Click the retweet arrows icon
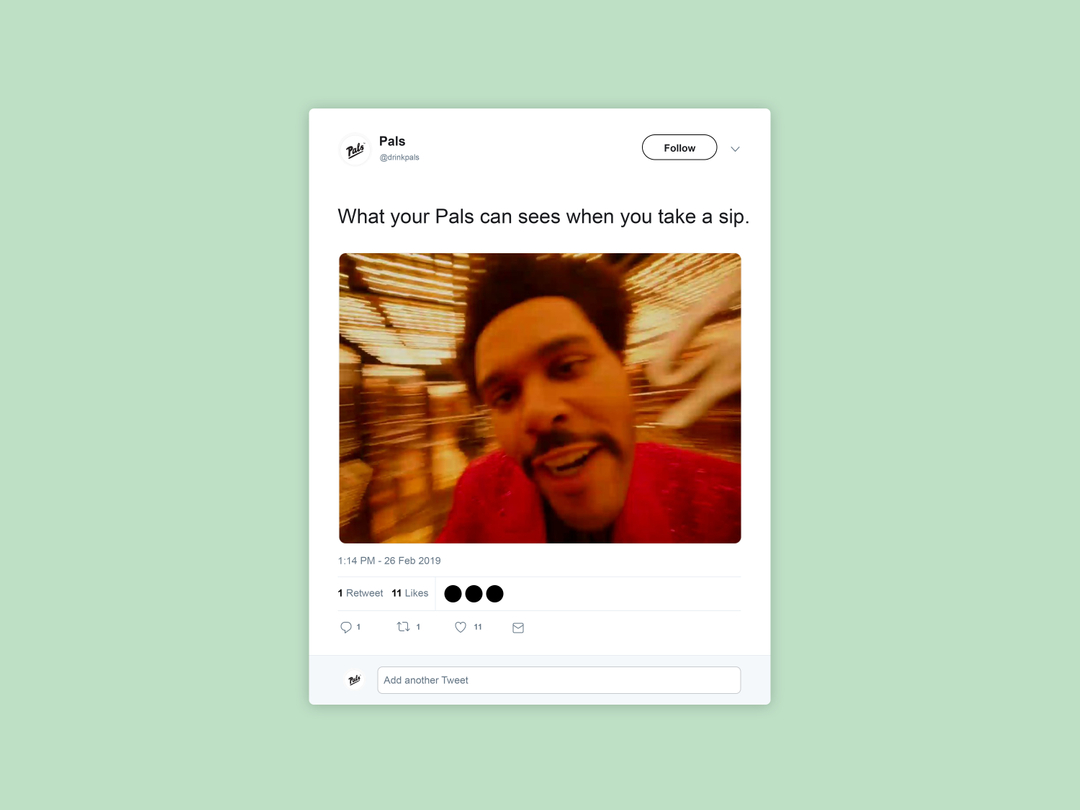This screenshot has height=810, width=1080. pos(404,626)
